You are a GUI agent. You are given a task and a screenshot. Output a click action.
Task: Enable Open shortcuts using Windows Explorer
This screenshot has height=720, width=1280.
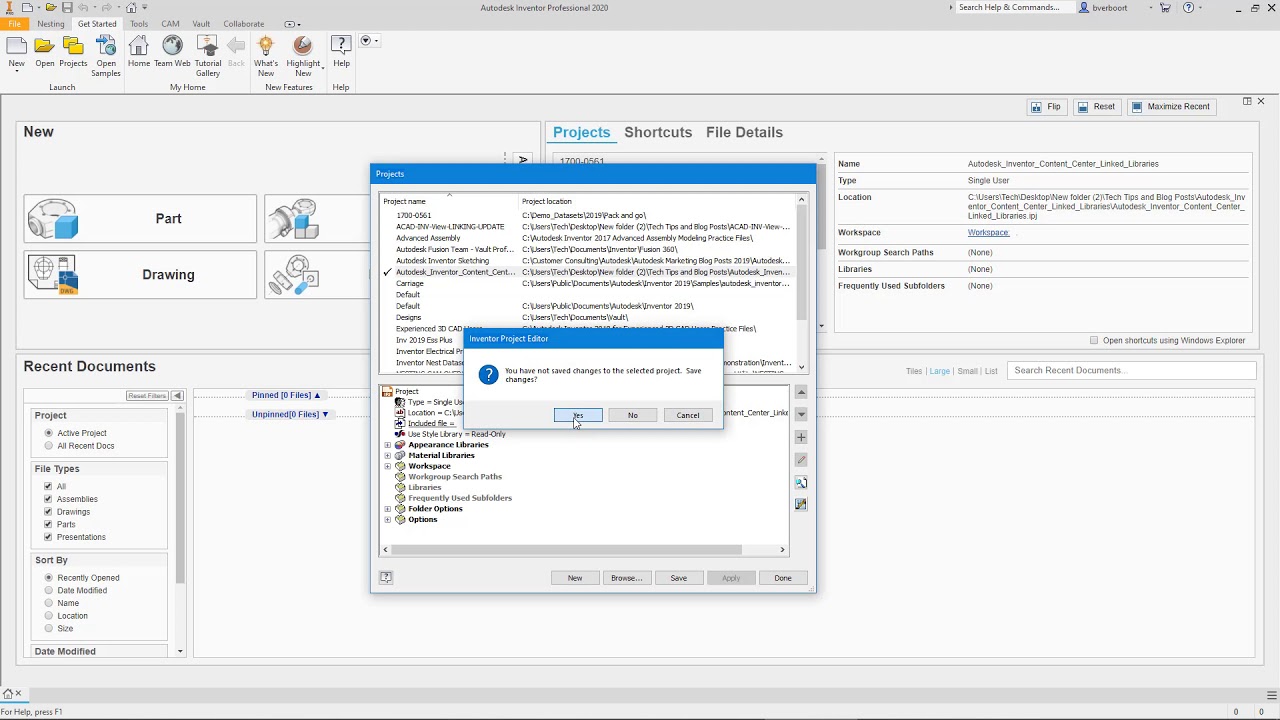pos(1094,340)
